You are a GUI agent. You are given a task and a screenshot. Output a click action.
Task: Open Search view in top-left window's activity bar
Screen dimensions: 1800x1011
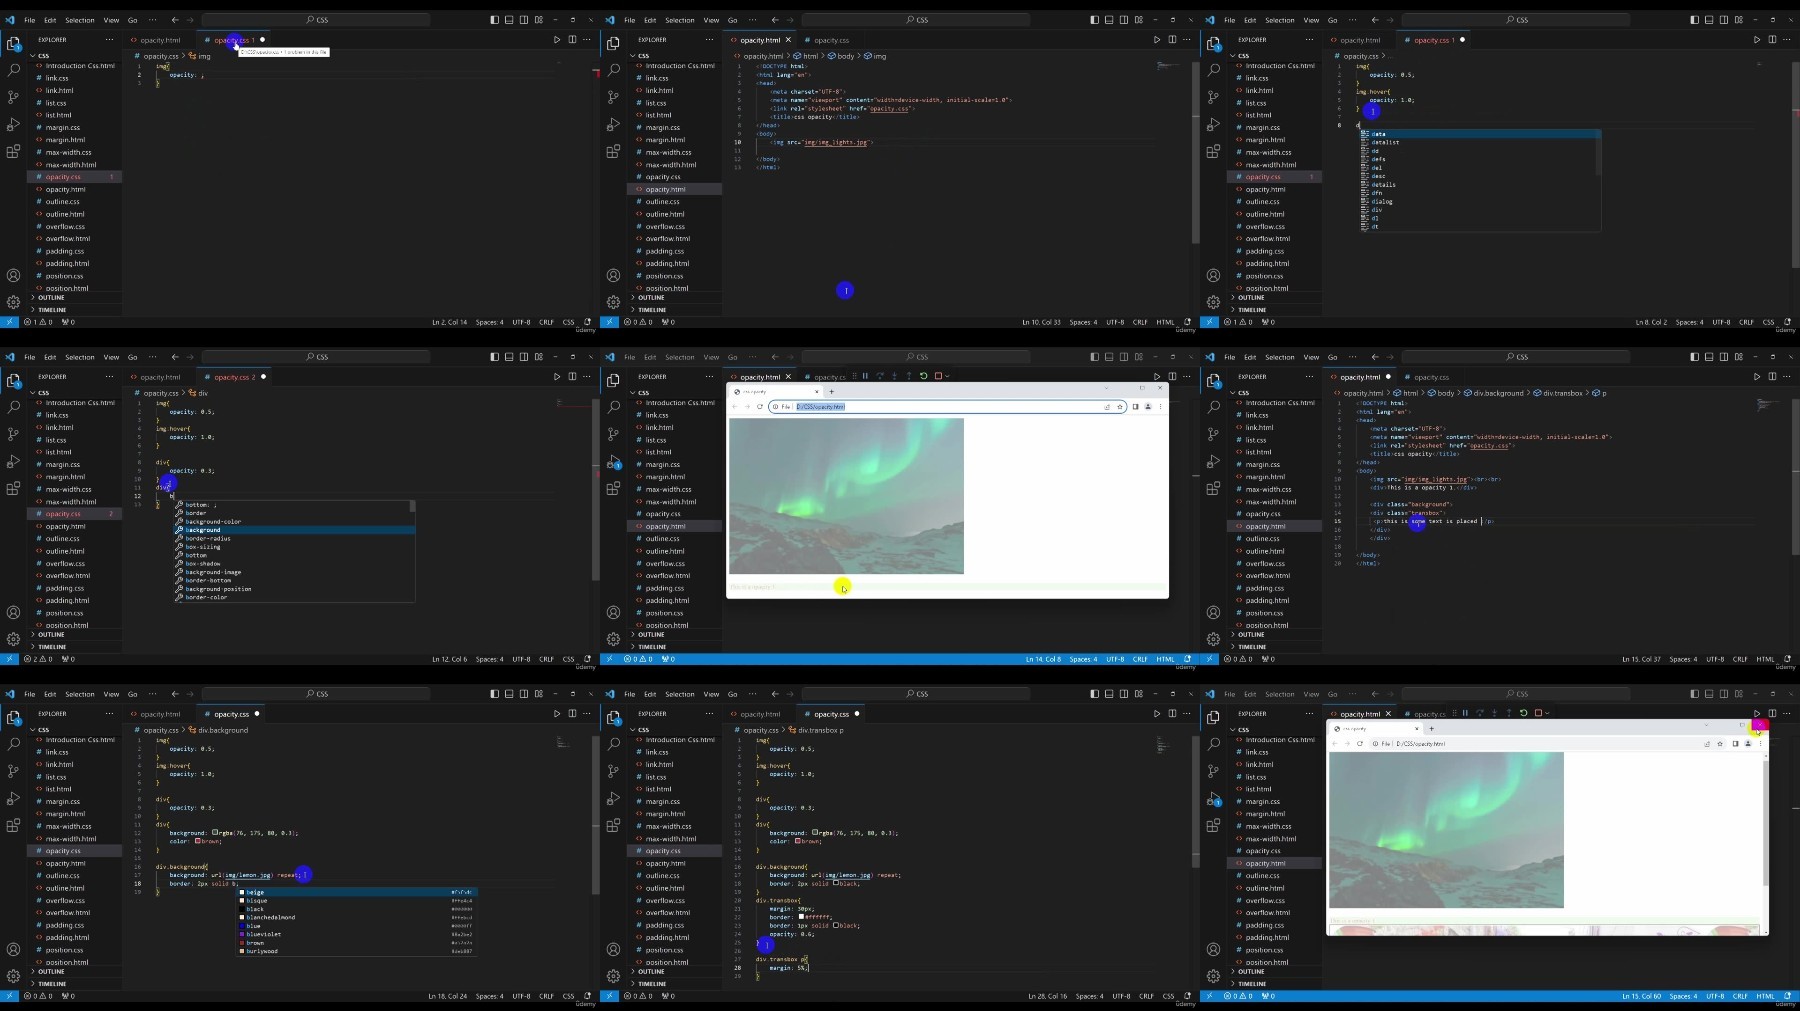pyautogui.click(x=13, y=70)
